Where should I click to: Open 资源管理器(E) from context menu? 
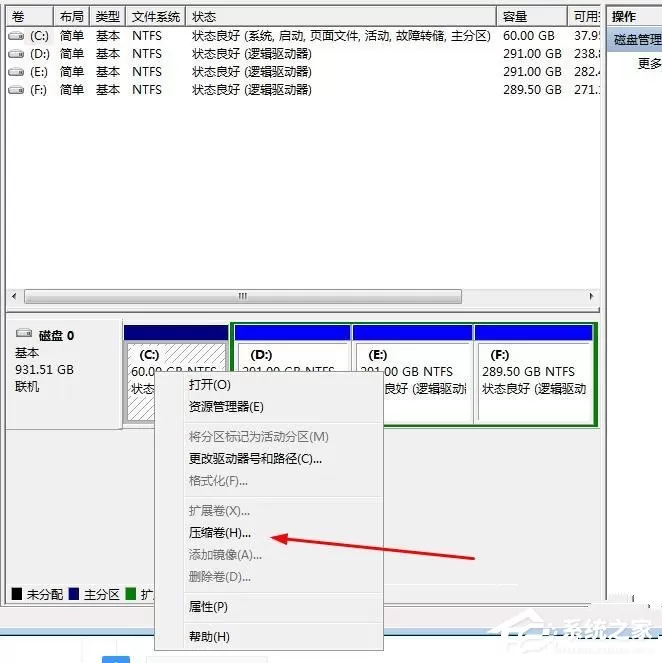[226, 407]
